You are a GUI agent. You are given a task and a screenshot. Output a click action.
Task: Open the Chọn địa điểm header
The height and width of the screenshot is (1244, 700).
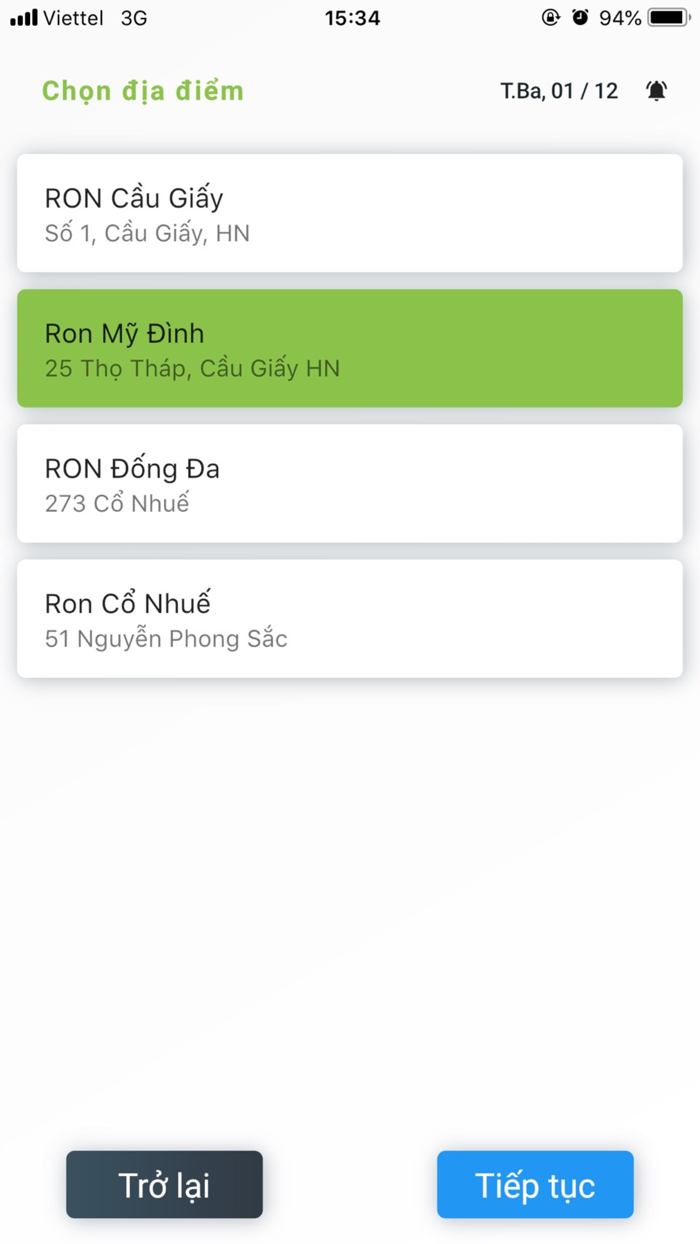click(142, 91)
